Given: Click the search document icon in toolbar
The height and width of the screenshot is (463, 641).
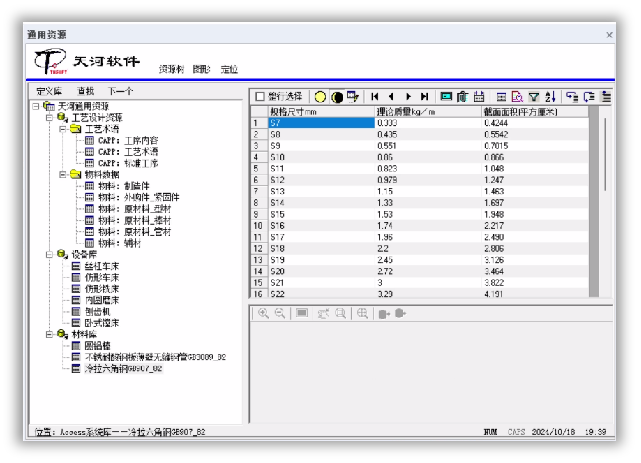Looking at the screenshot, I should [517, 97].
